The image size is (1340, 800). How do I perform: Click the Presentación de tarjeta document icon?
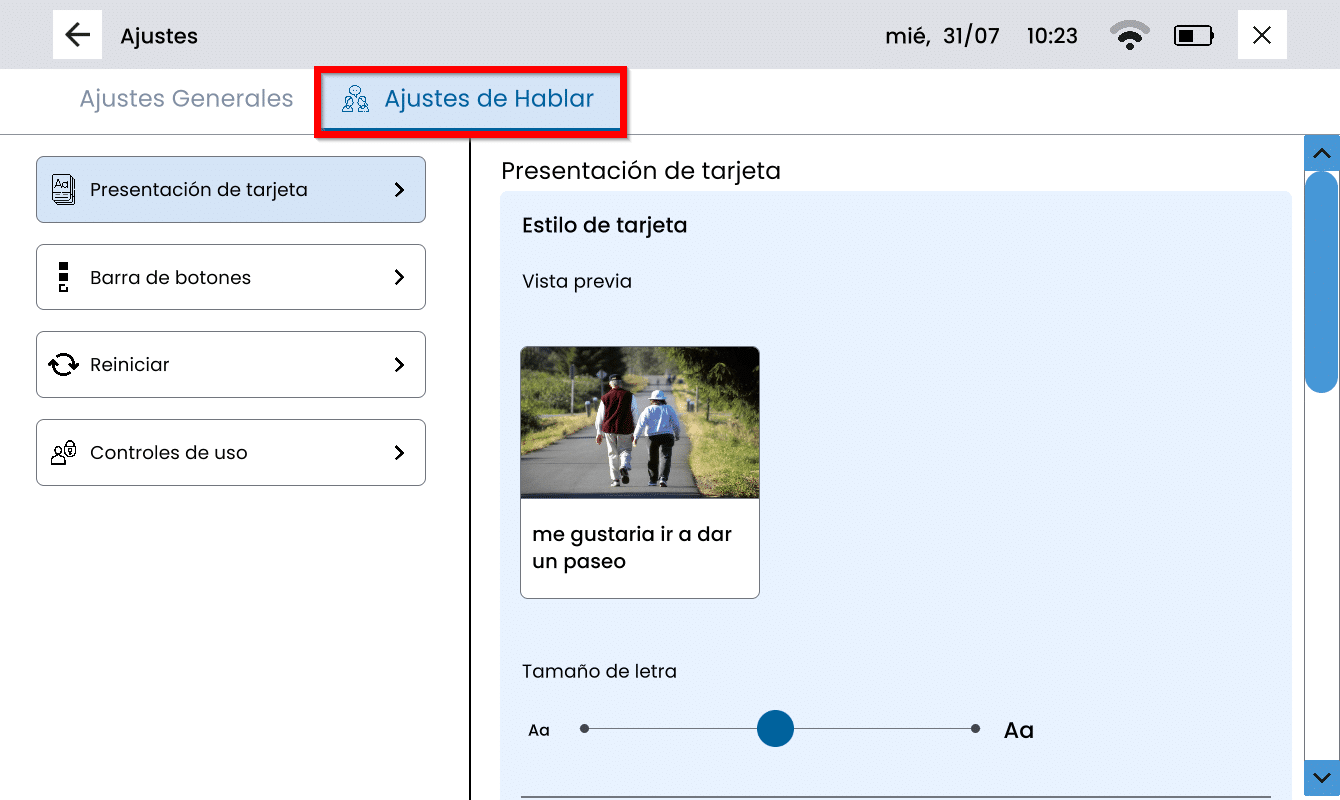tap(63, 189)
